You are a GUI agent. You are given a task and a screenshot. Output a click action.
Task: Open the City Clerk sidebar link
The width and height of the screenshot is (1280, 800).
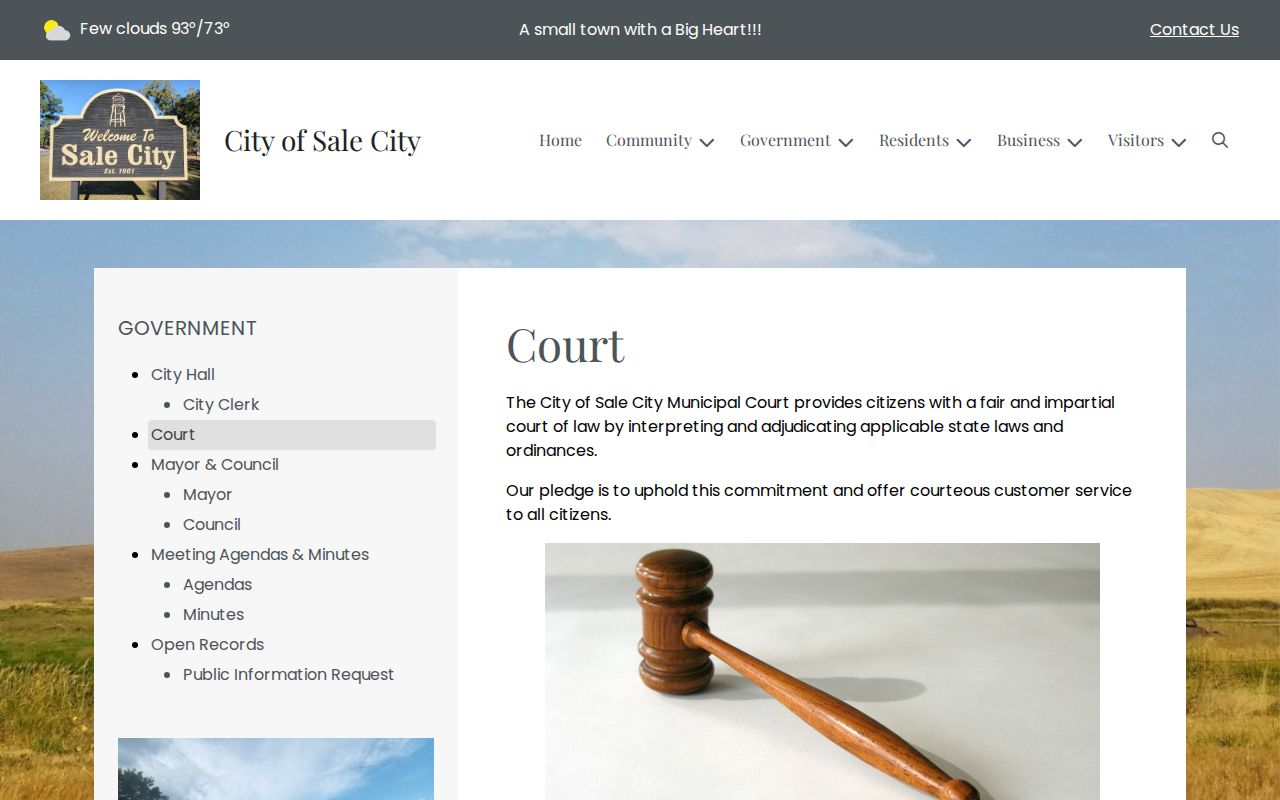tap(221, 405)
